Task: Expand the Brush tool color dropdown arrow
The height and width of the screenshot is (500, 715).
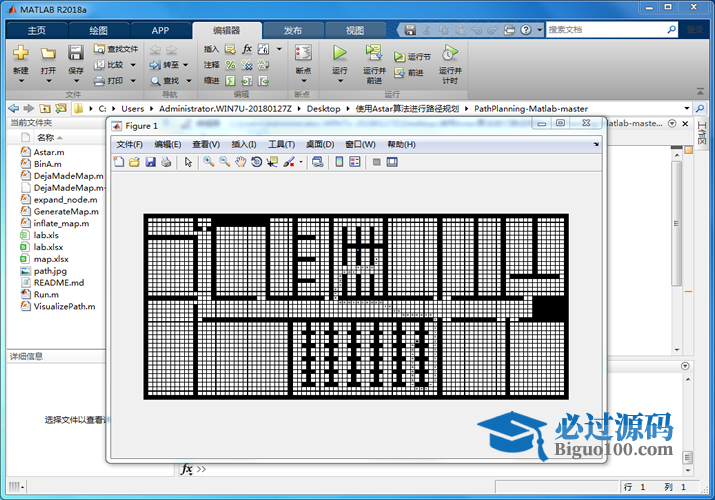Action: 301,162
